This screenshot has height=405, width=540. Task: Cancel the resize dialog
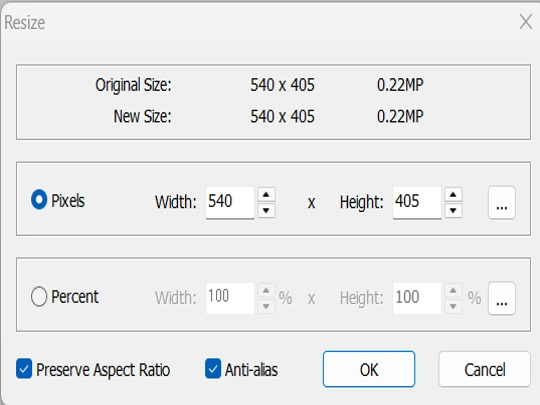[484, 369]
